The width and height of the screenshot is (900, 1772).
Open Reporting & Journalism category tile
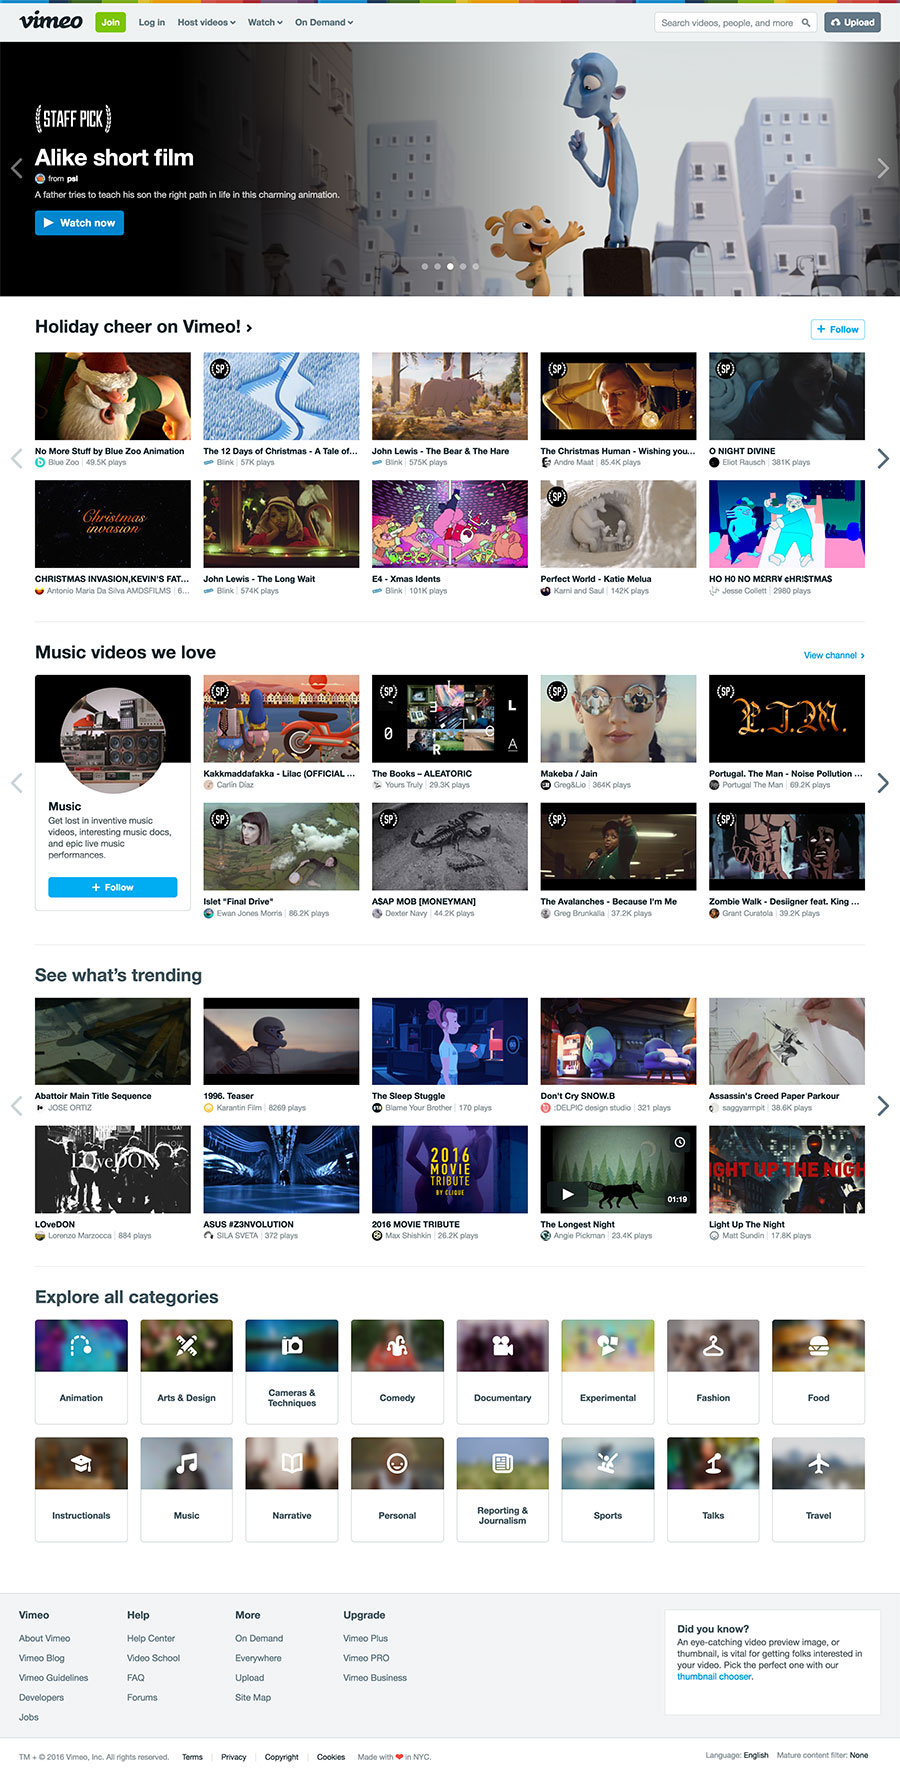(502, 1489)
